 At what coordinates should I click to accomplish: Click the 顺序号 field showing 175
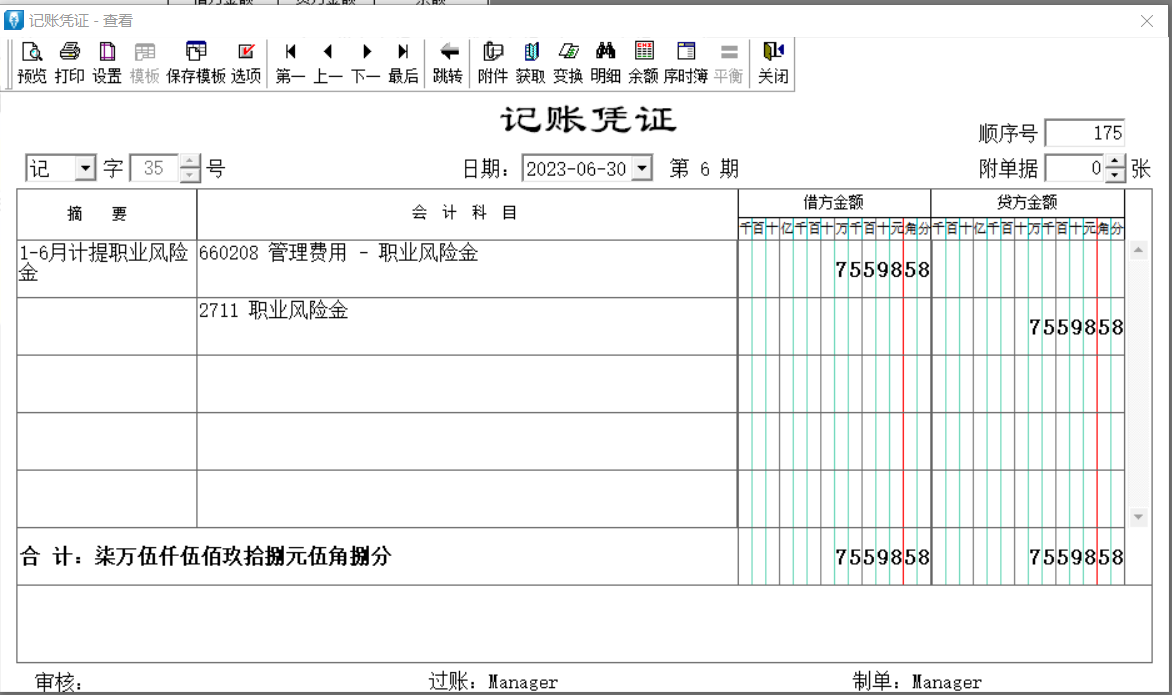click(x=1085, y=133)
